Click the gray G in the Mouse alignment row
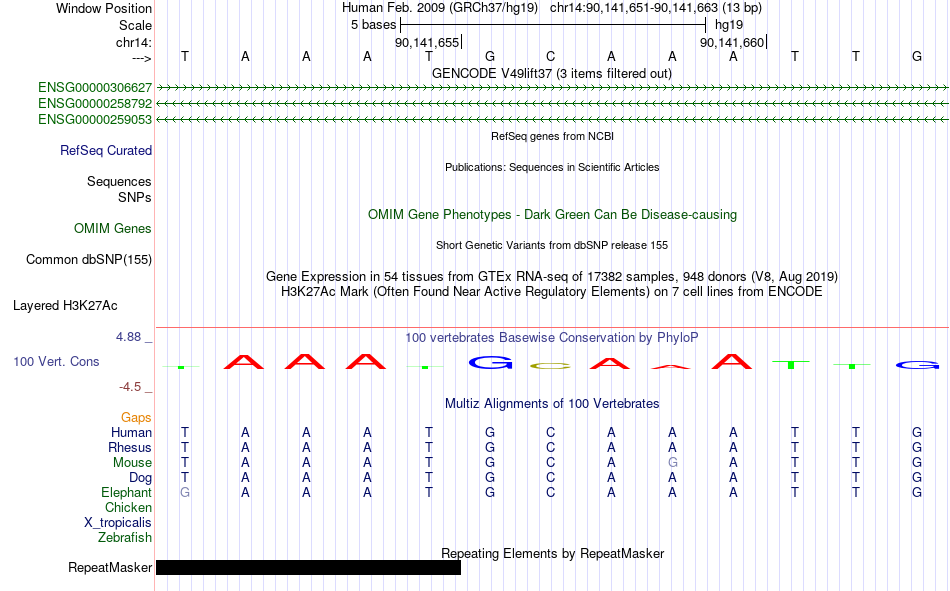This screenshot has width=950, height=591. pyautogui.click(x=673, y=462)
